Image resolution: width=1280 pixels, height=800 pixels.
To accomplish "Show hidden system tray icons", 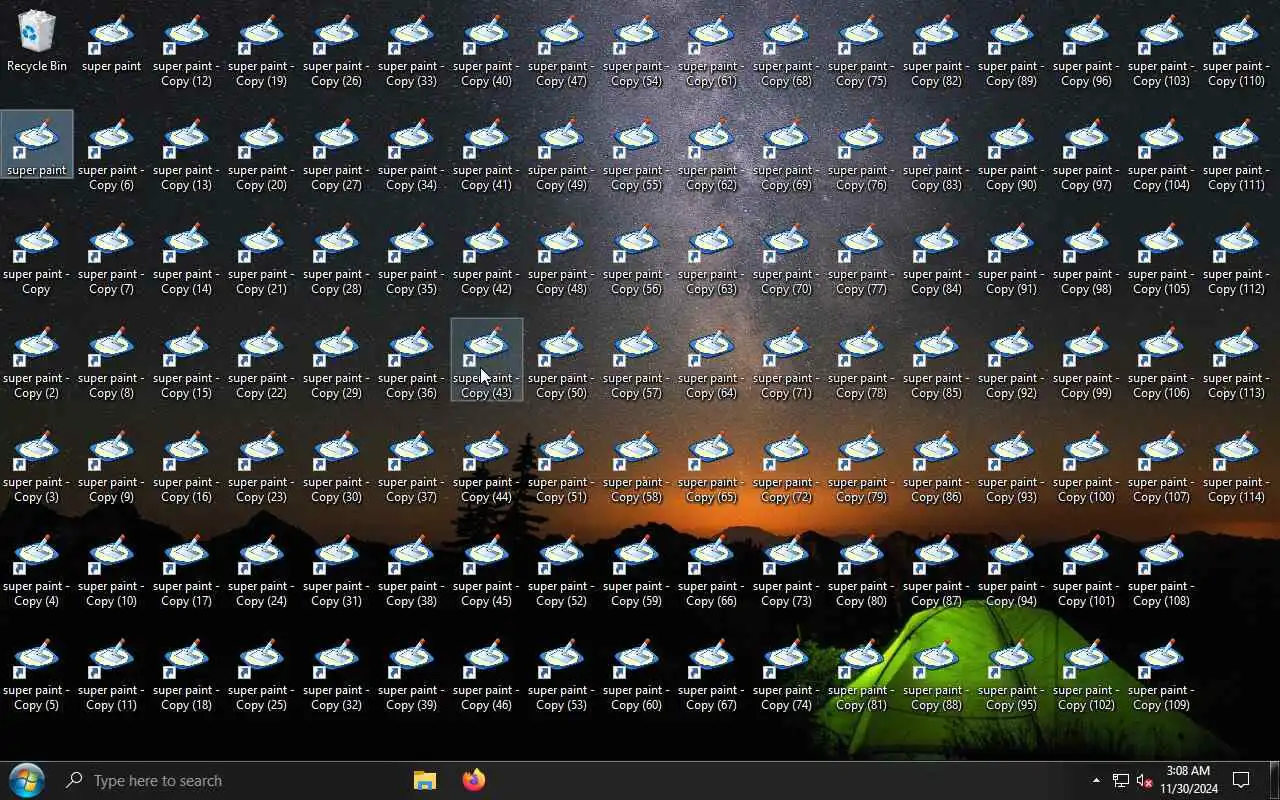I will pyautogui.click(x=1096, y=780).
